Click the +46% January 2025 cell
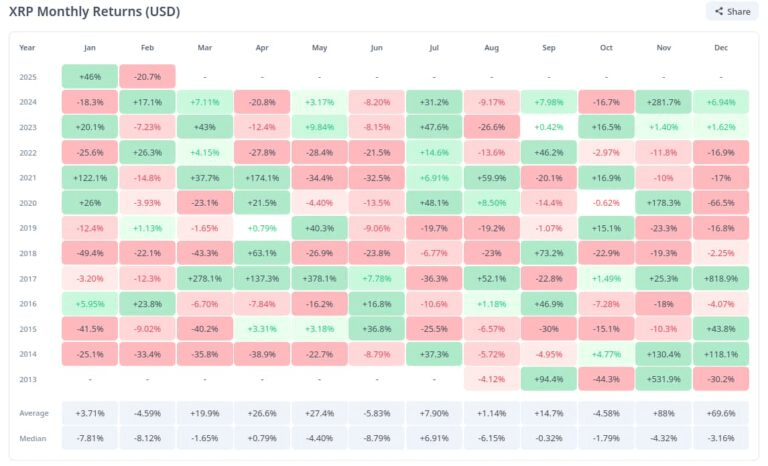Viewport: 768px width, 466px height. tap(89, 76)
